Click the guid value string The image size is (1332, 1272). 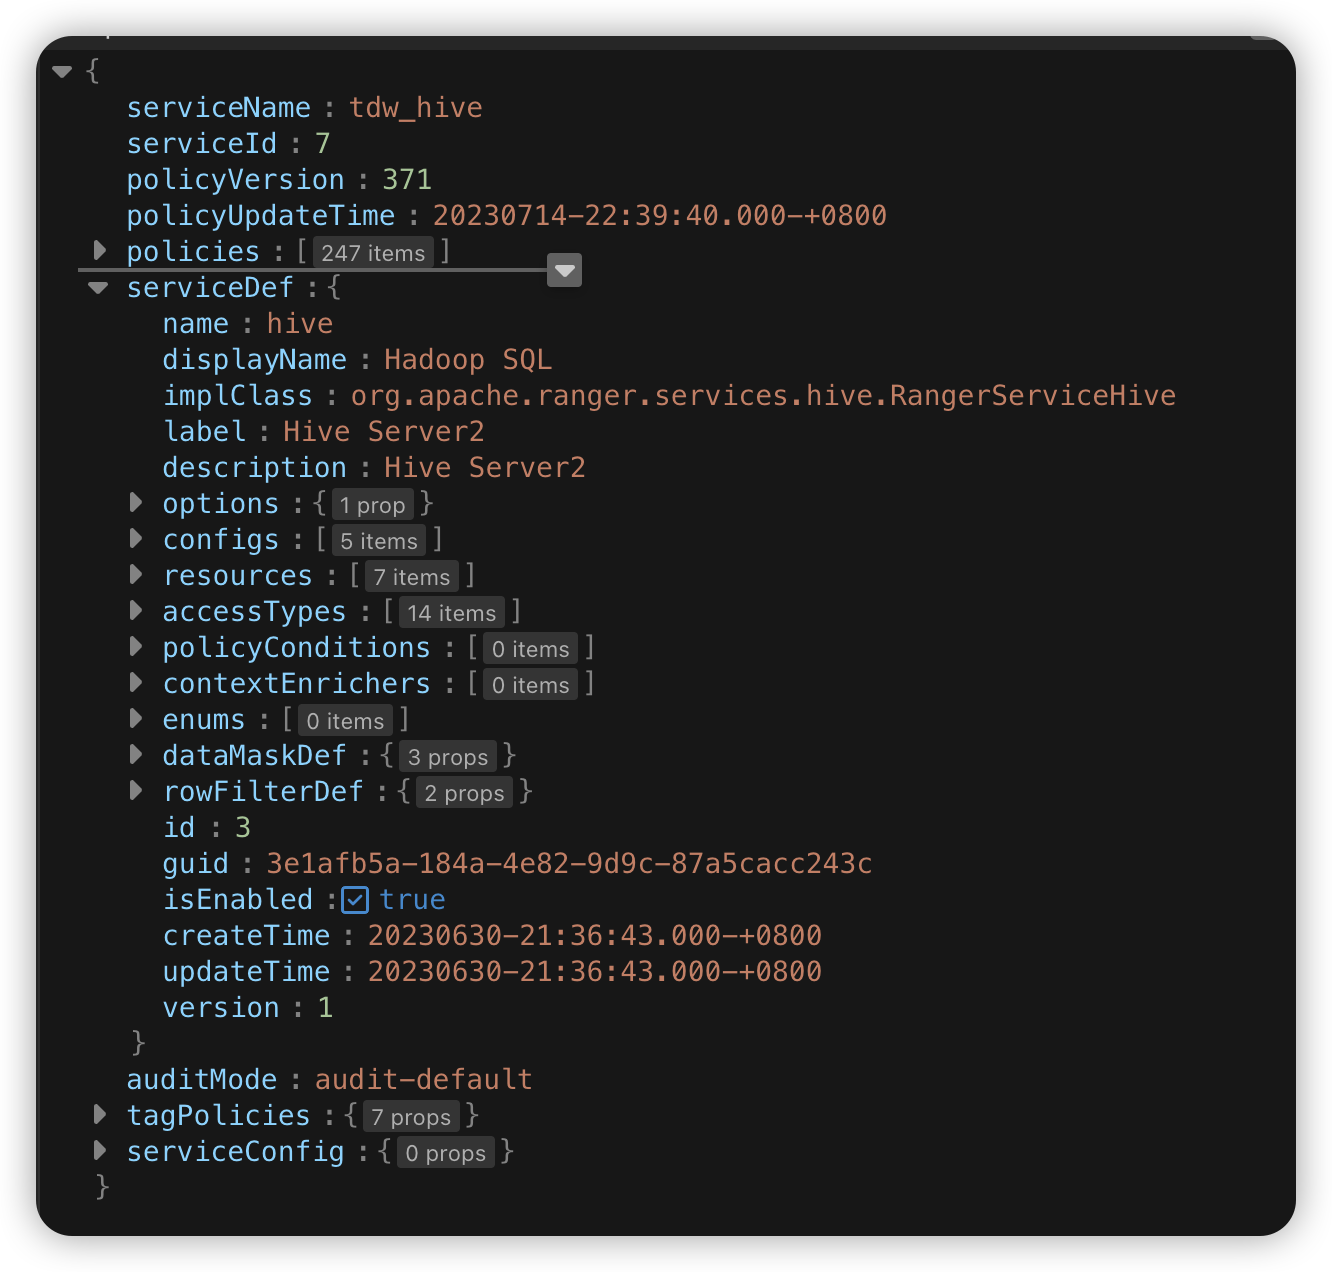pos(569,864)
